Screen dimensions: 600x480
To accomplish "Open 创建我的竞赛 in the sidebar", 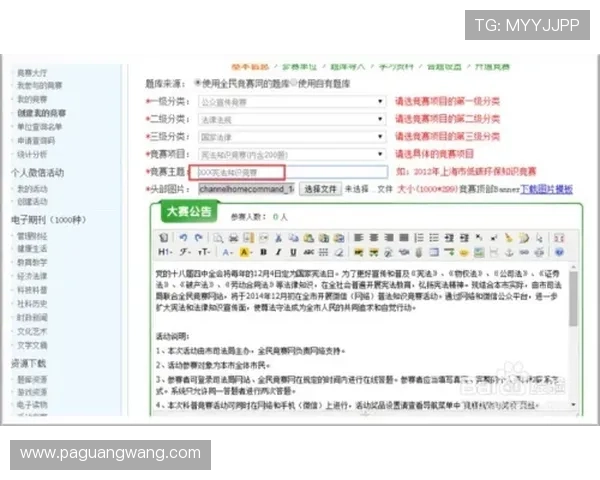I will click(41, 113).
